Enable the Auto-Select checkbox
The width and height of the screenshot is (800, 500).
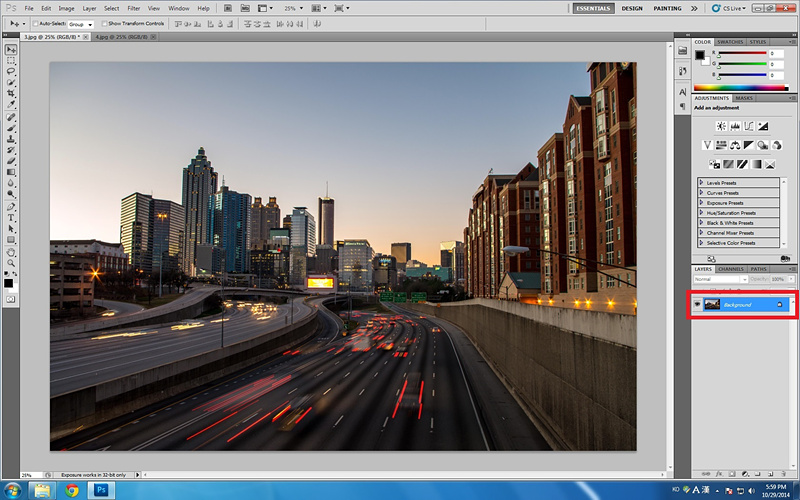pos(35,23)
